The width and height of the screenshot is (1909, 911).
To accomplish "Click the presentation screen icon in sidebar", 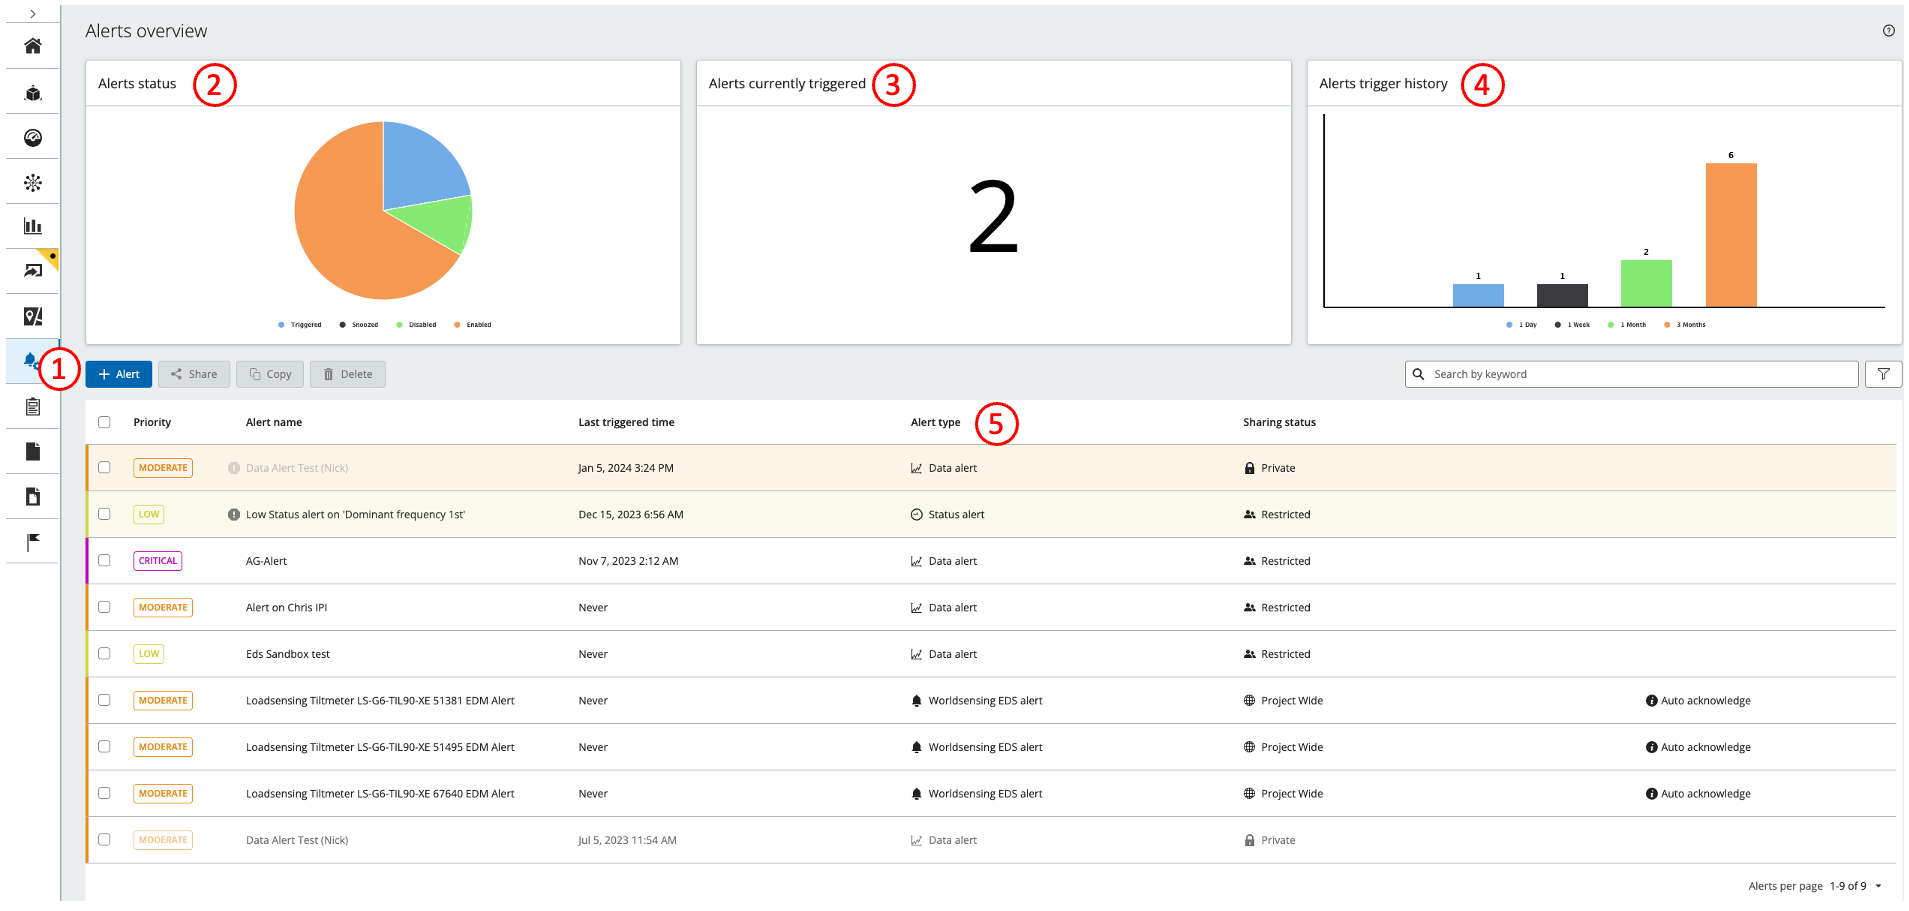I will [33, 271].
